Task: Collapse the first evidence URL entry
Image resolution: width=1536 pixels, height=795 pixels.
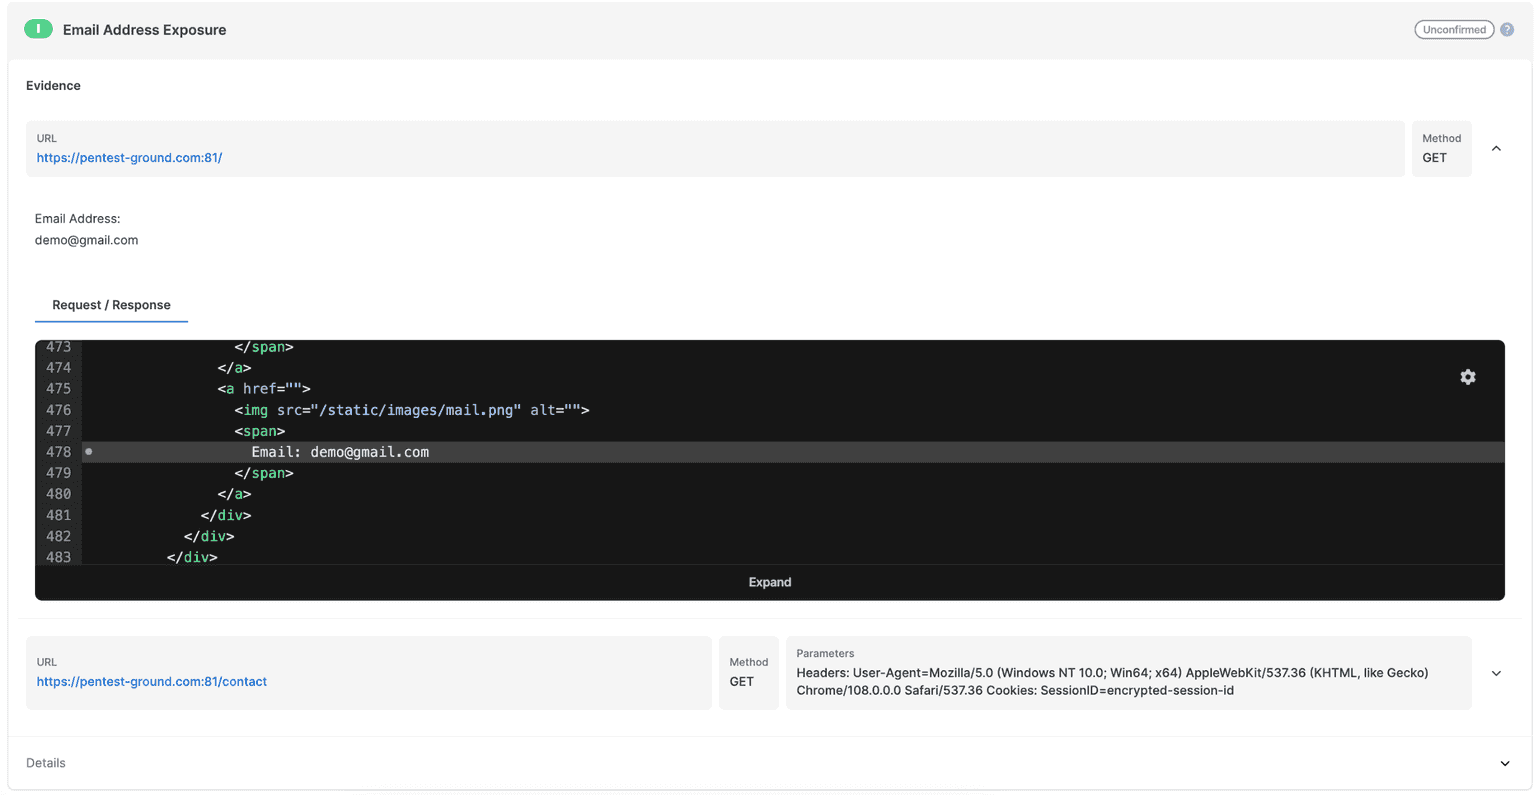Action: click(1496, 149)
